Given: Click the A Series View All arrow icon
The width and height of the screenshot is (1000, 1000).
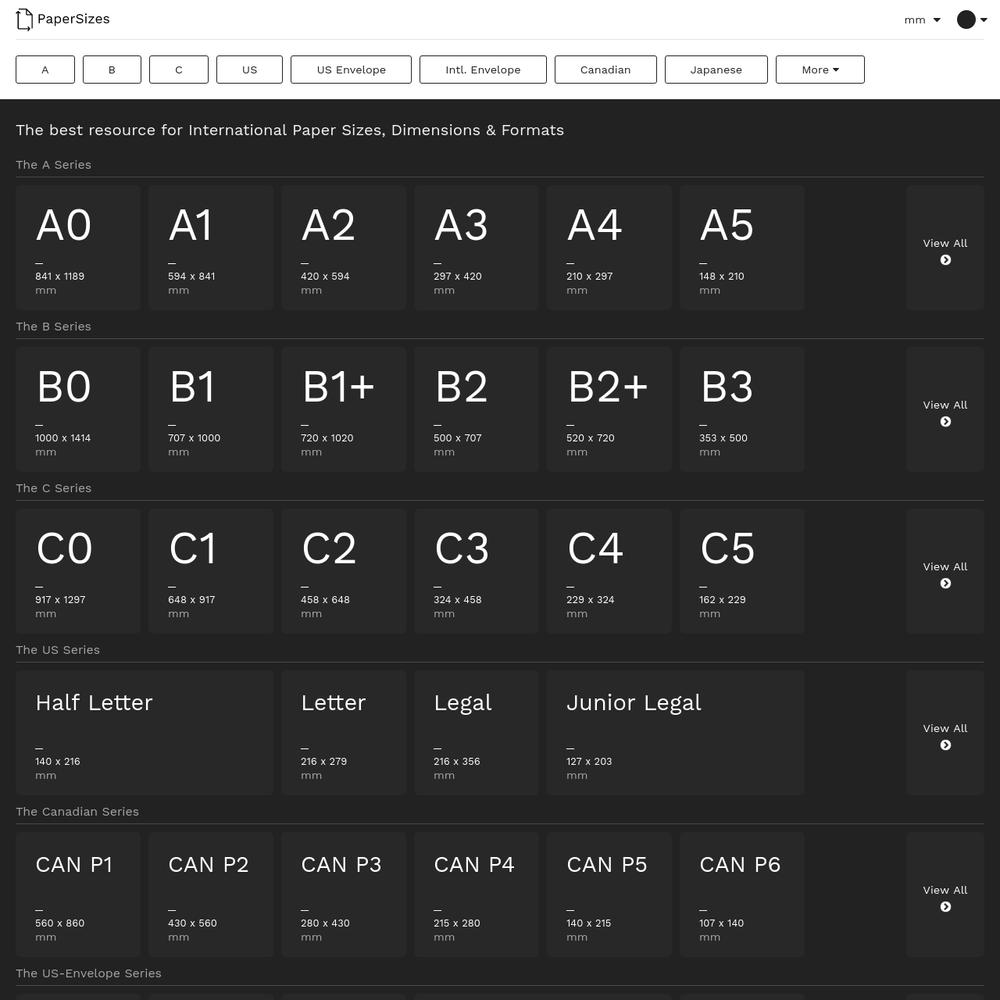Looking at the screenshot, I should (x=945, y=260).
